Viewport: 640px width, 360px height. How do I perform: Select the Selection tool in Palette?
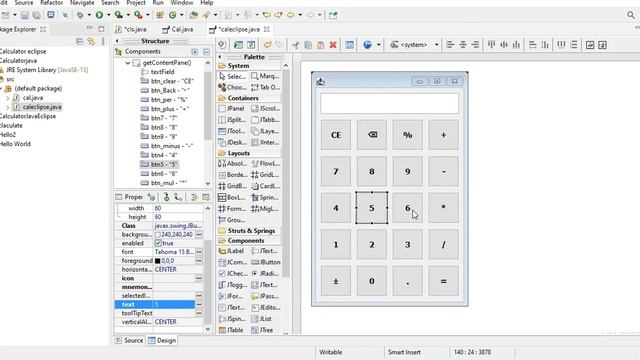coord(232,76)
